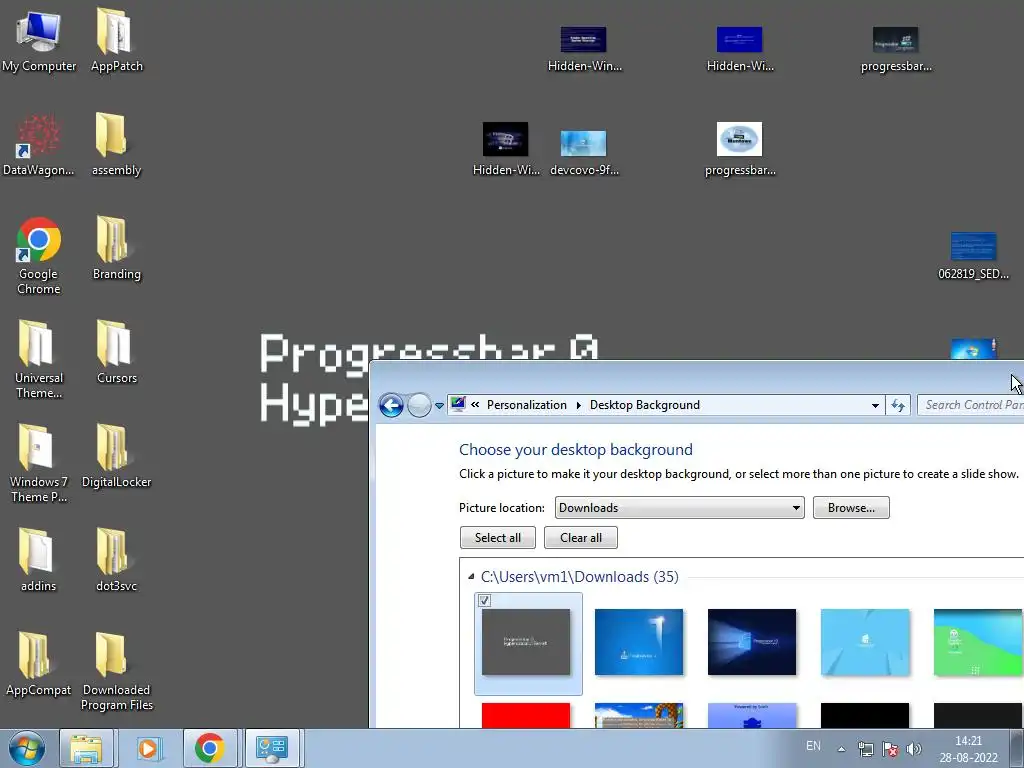1024x768 pixels.
Task: Open Action Center flag tray icon
Action: point(889,749)
